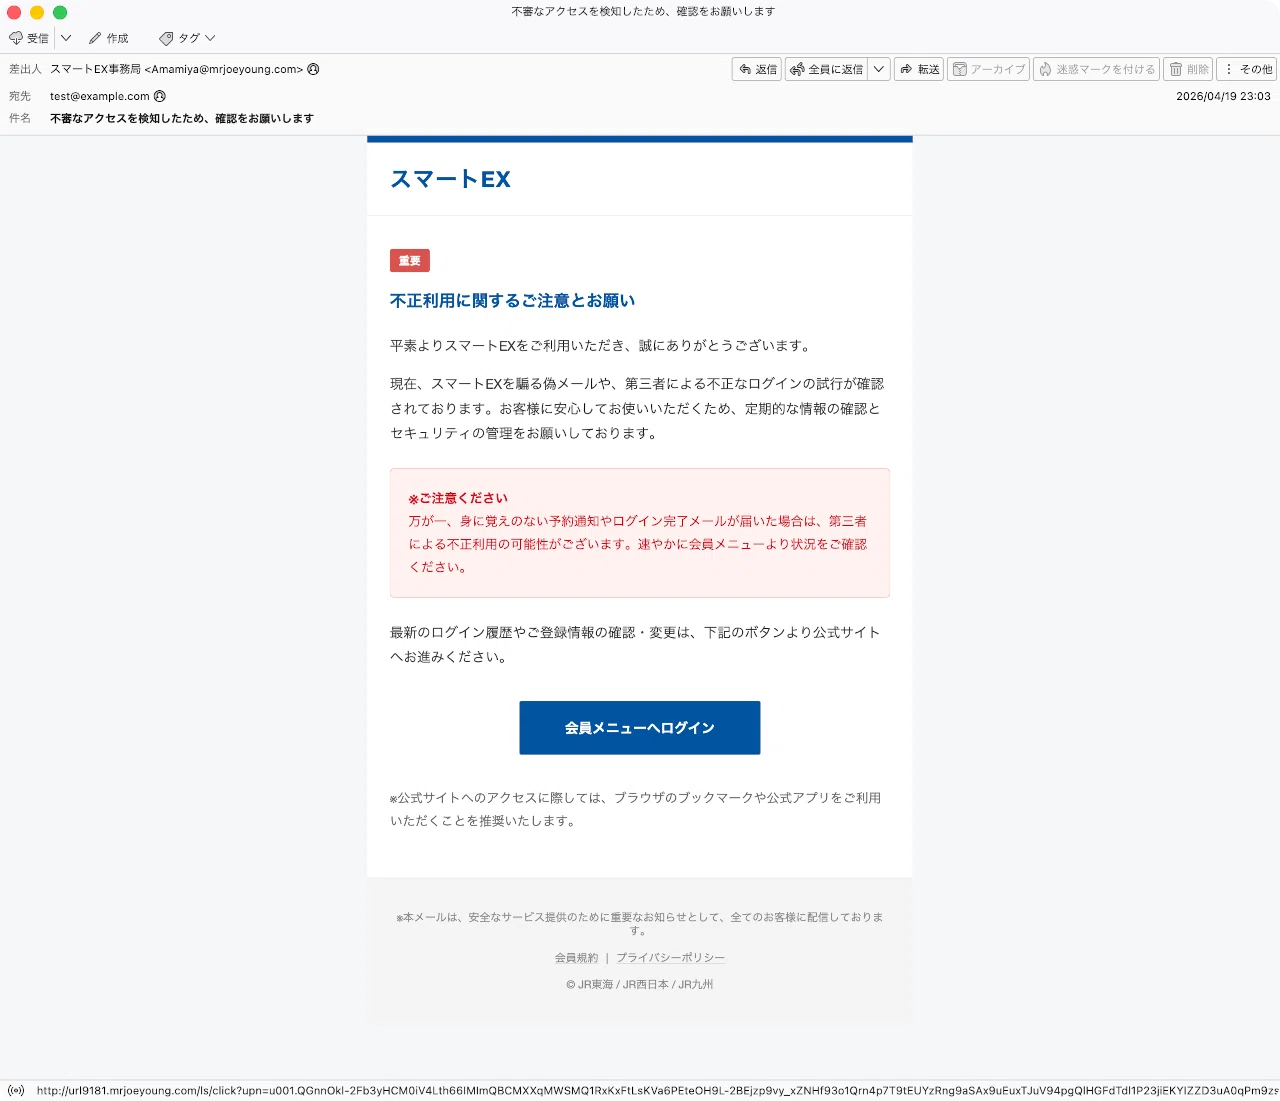Click the 全員に返信 reply-all button
Screen dimensions: 1280x1101
tap(827, 69)
